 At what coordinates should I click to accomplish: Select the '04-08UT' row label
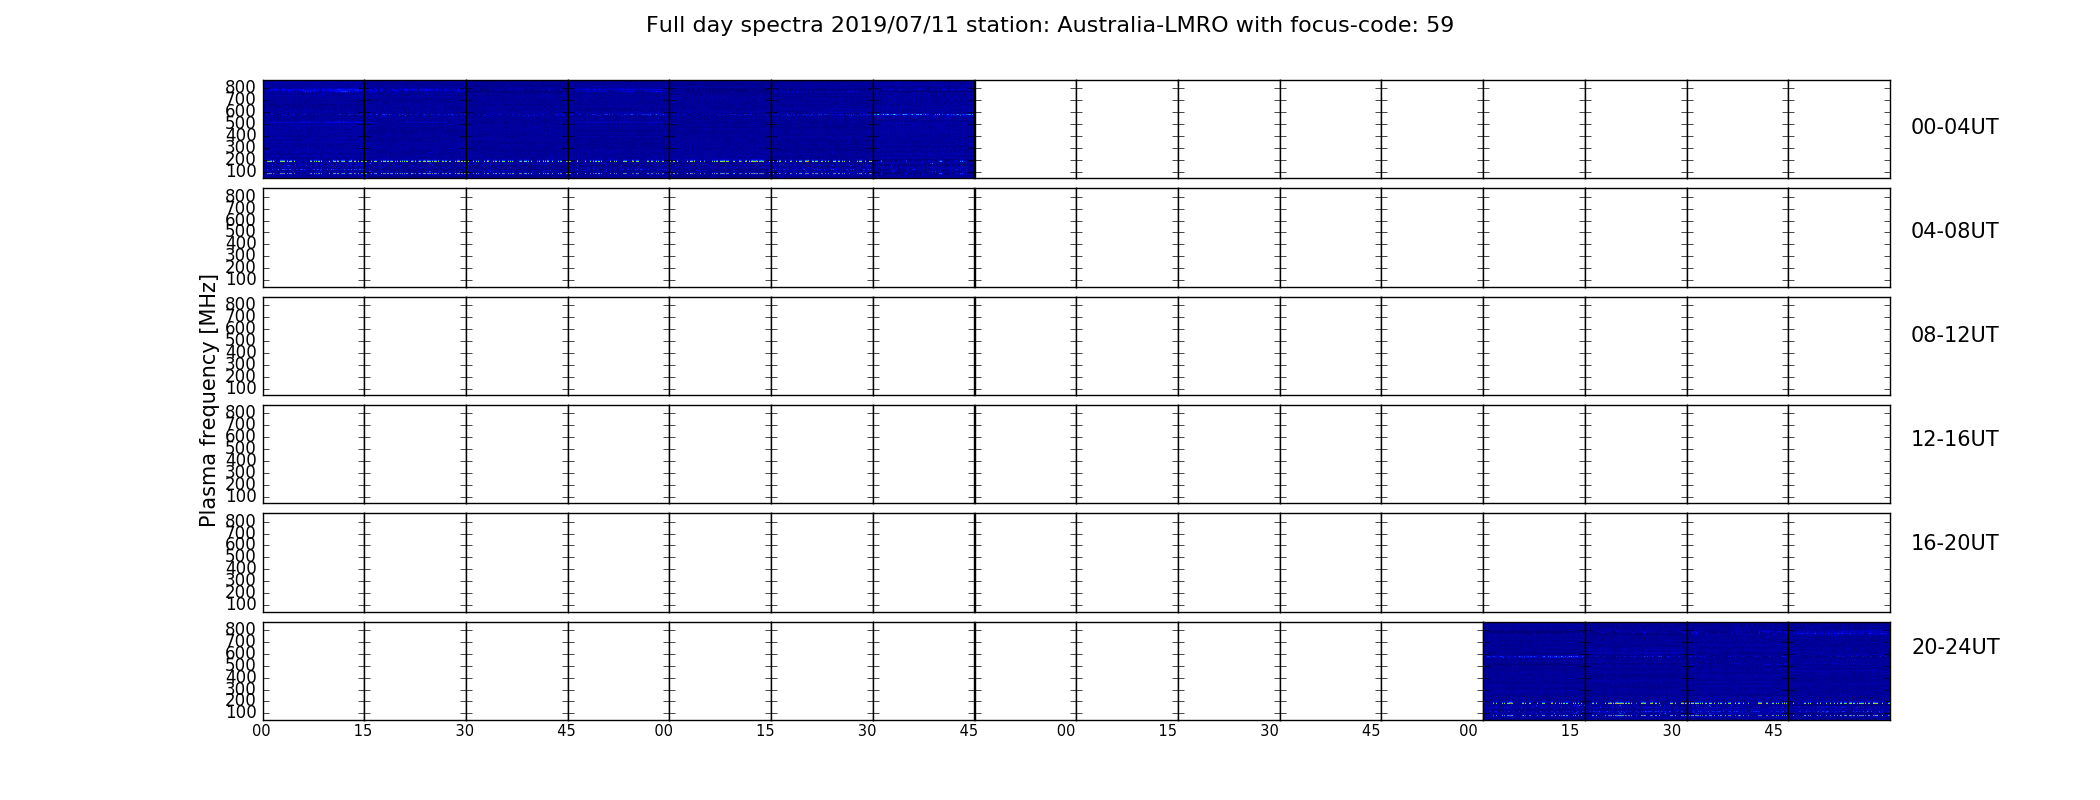tap(1954, 231)
